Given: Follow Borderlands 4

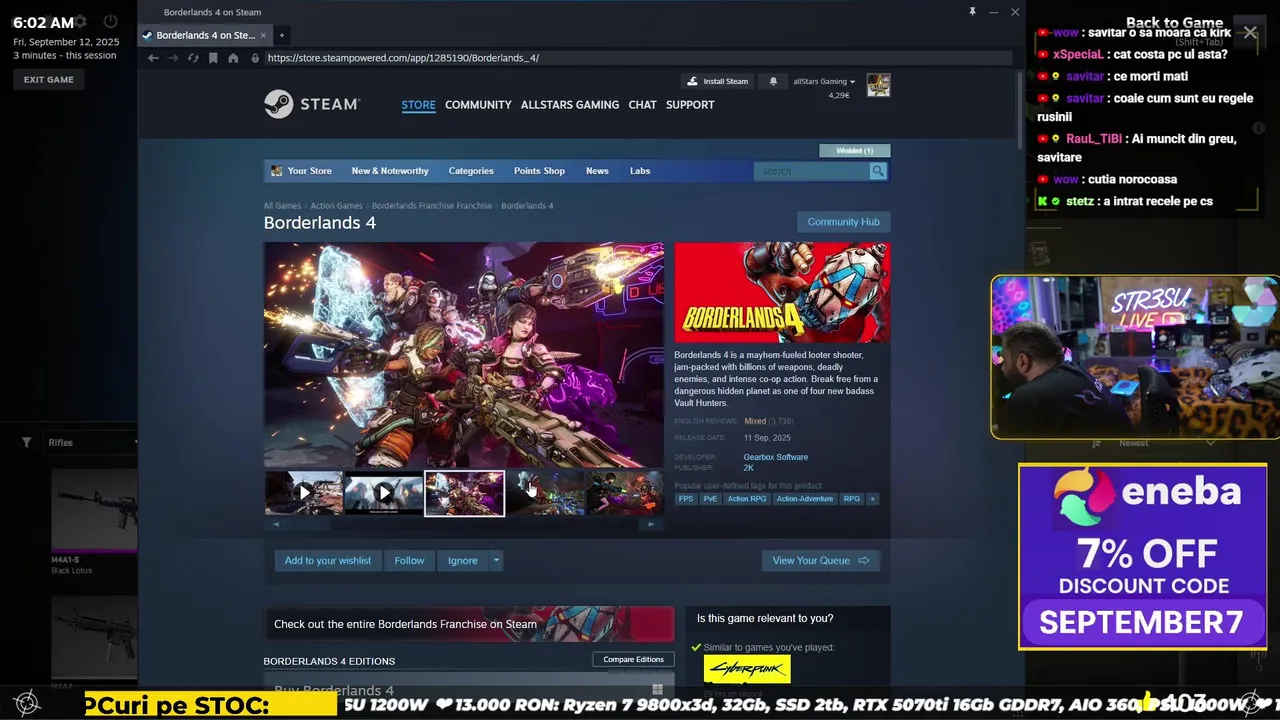Looking at the screenshot, I should click(409, 560).
